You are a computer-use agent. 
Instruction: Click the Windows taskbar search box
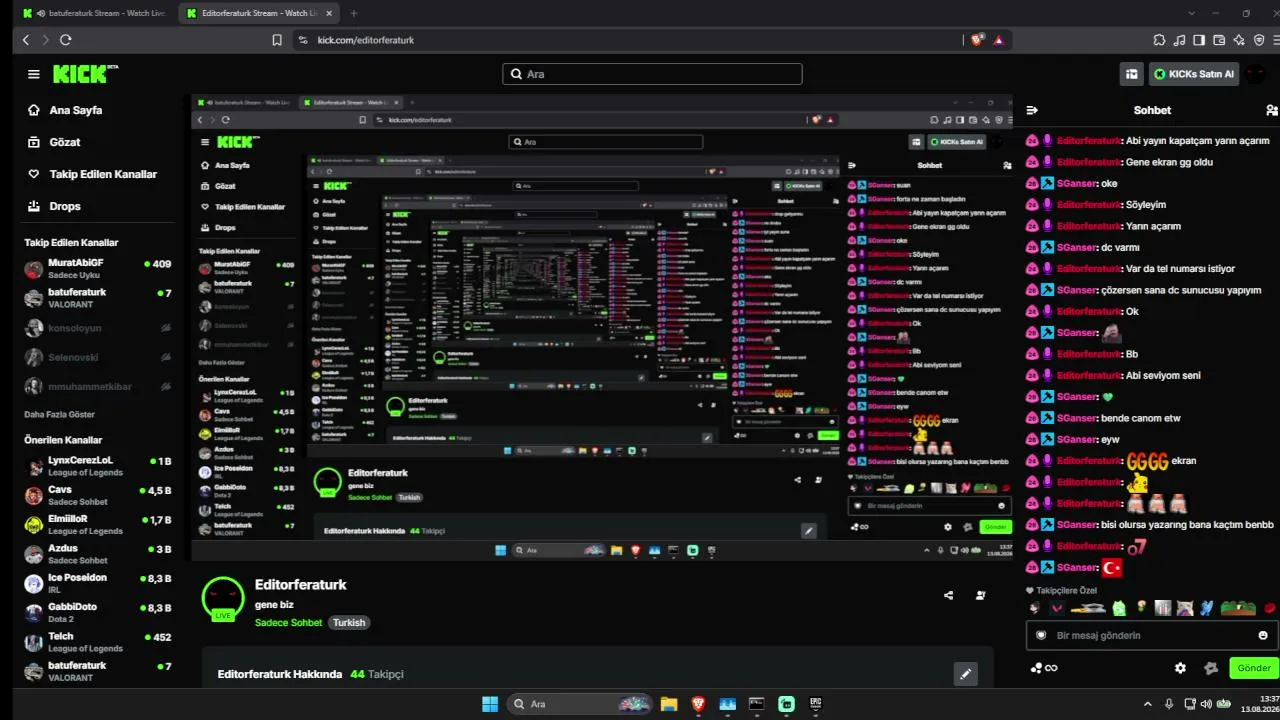[x=579, y=704]
